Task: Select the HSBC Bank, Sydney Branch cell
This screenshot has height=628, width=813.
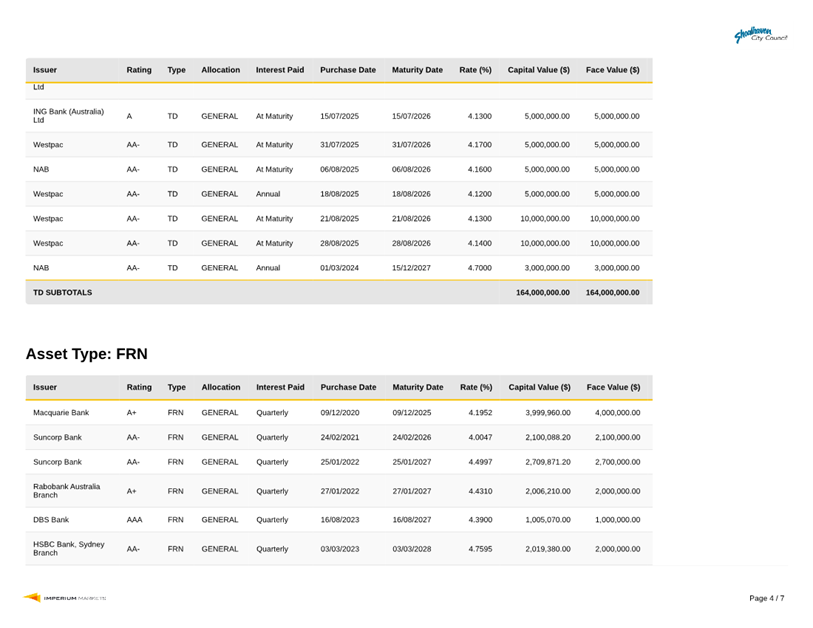Action: pos(68,549)
